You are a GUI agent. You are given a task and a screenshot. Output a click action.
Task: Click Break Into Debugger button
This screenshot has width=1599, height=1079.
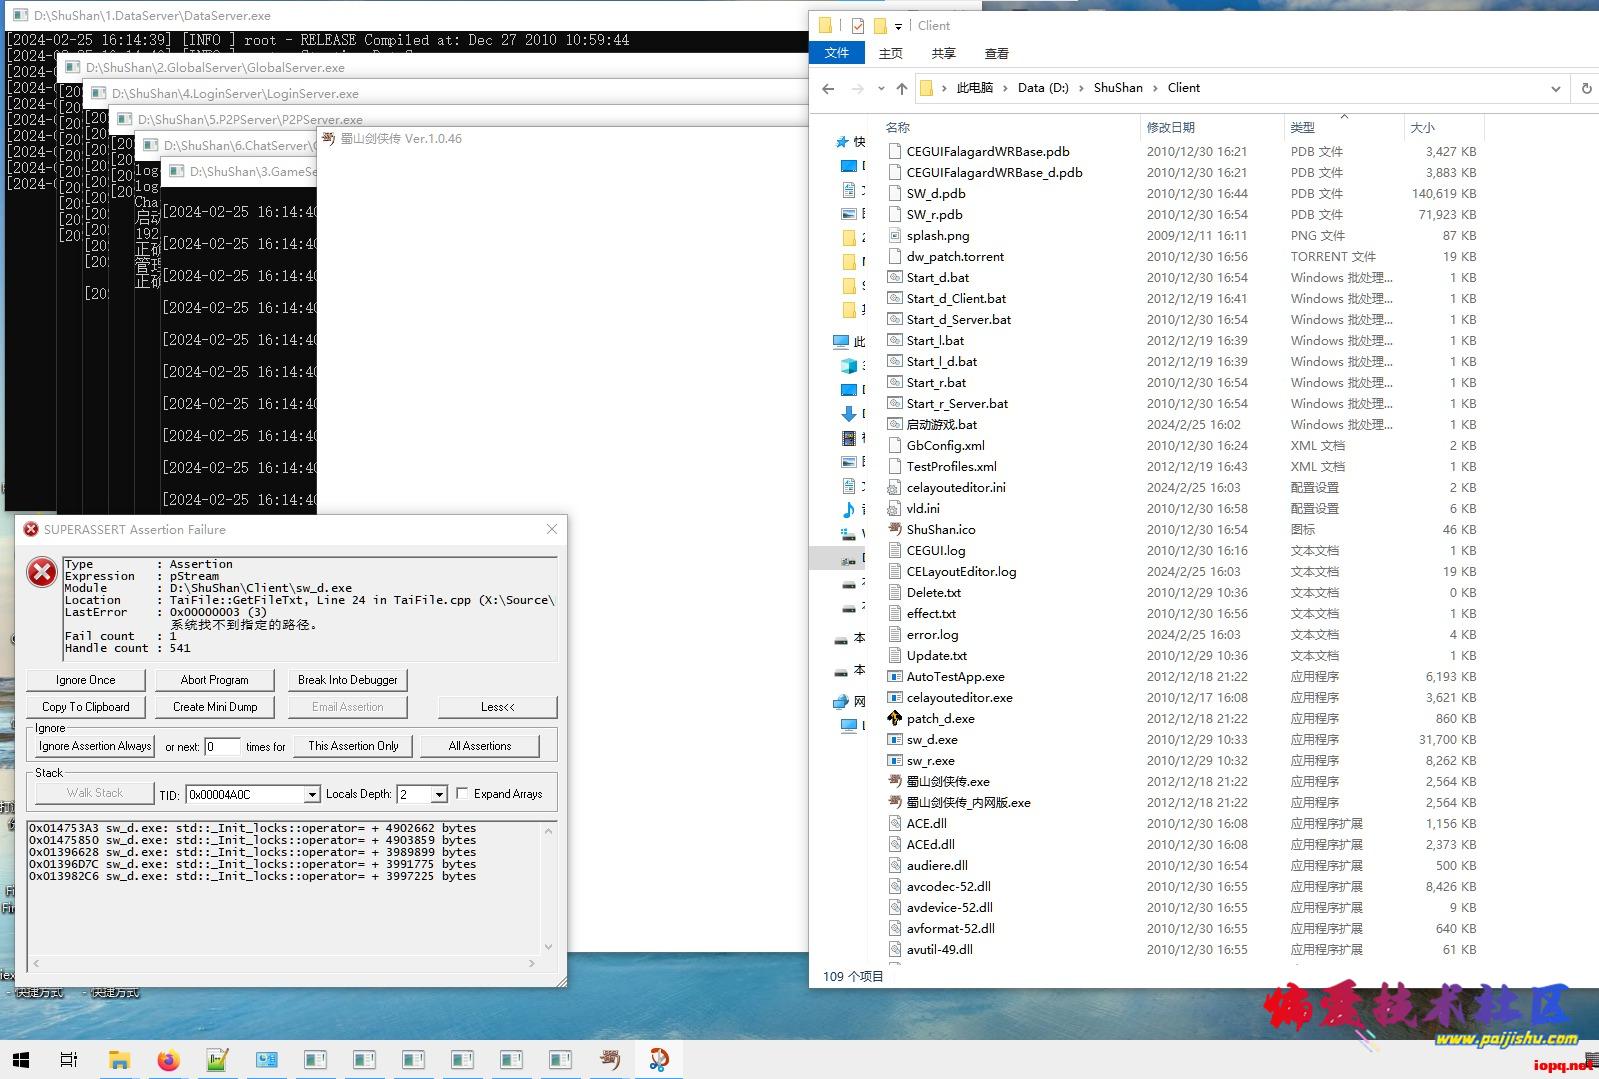348,680
